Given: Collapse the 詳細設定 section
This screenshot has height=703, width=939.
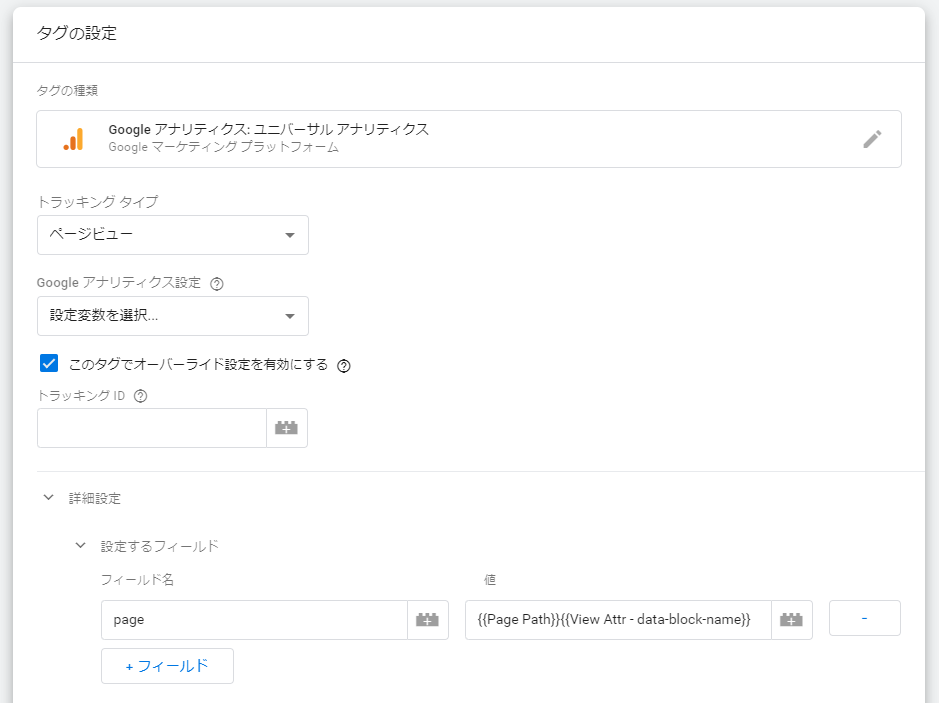Looking at the screenshot, I should pos(48,497).
